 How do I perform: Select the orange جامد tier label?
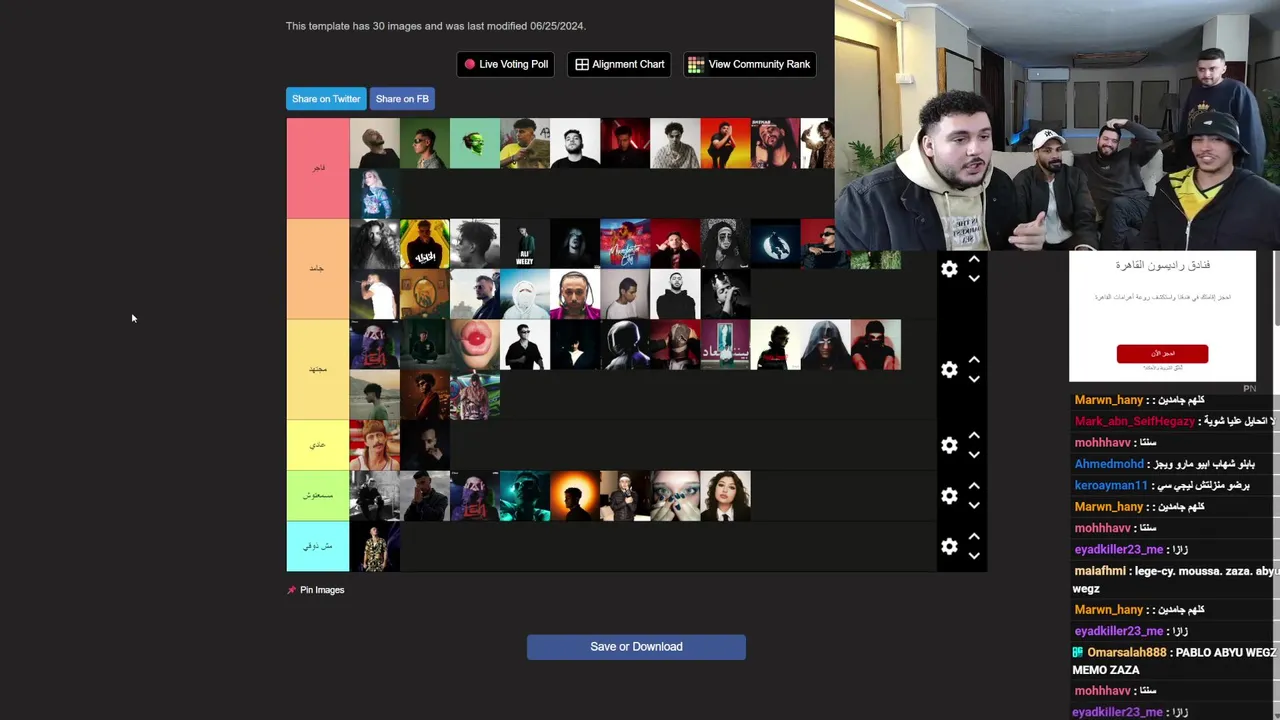(x=318, y=269)
